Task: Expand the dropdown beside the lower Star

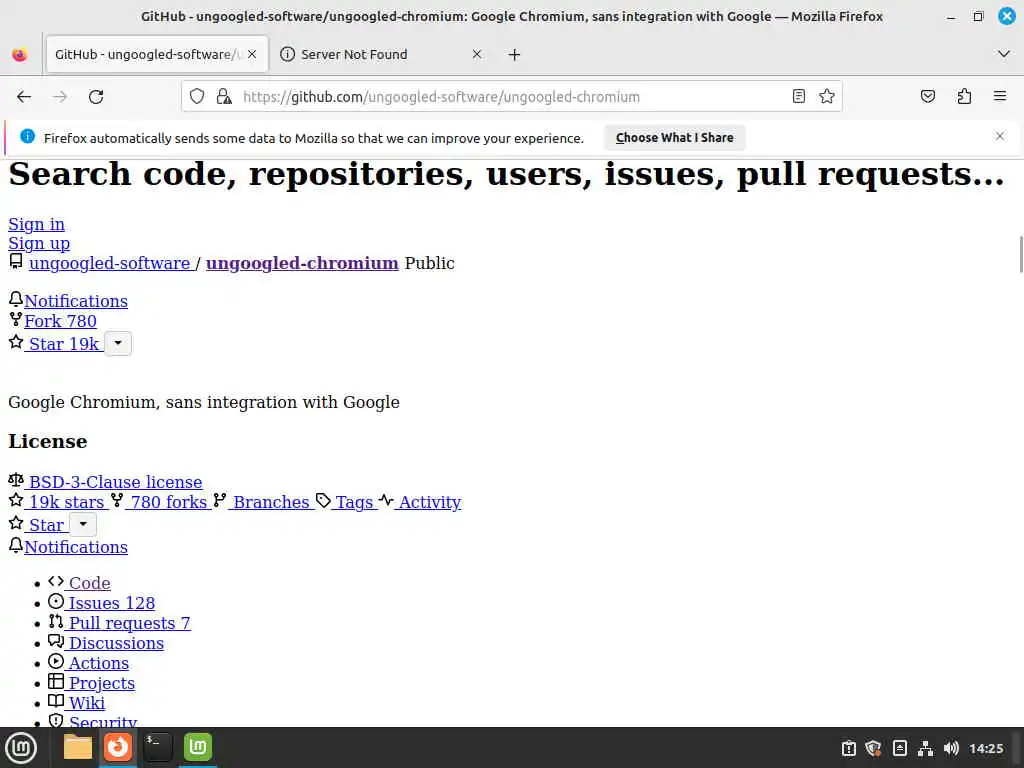Action: click(83, 524)
